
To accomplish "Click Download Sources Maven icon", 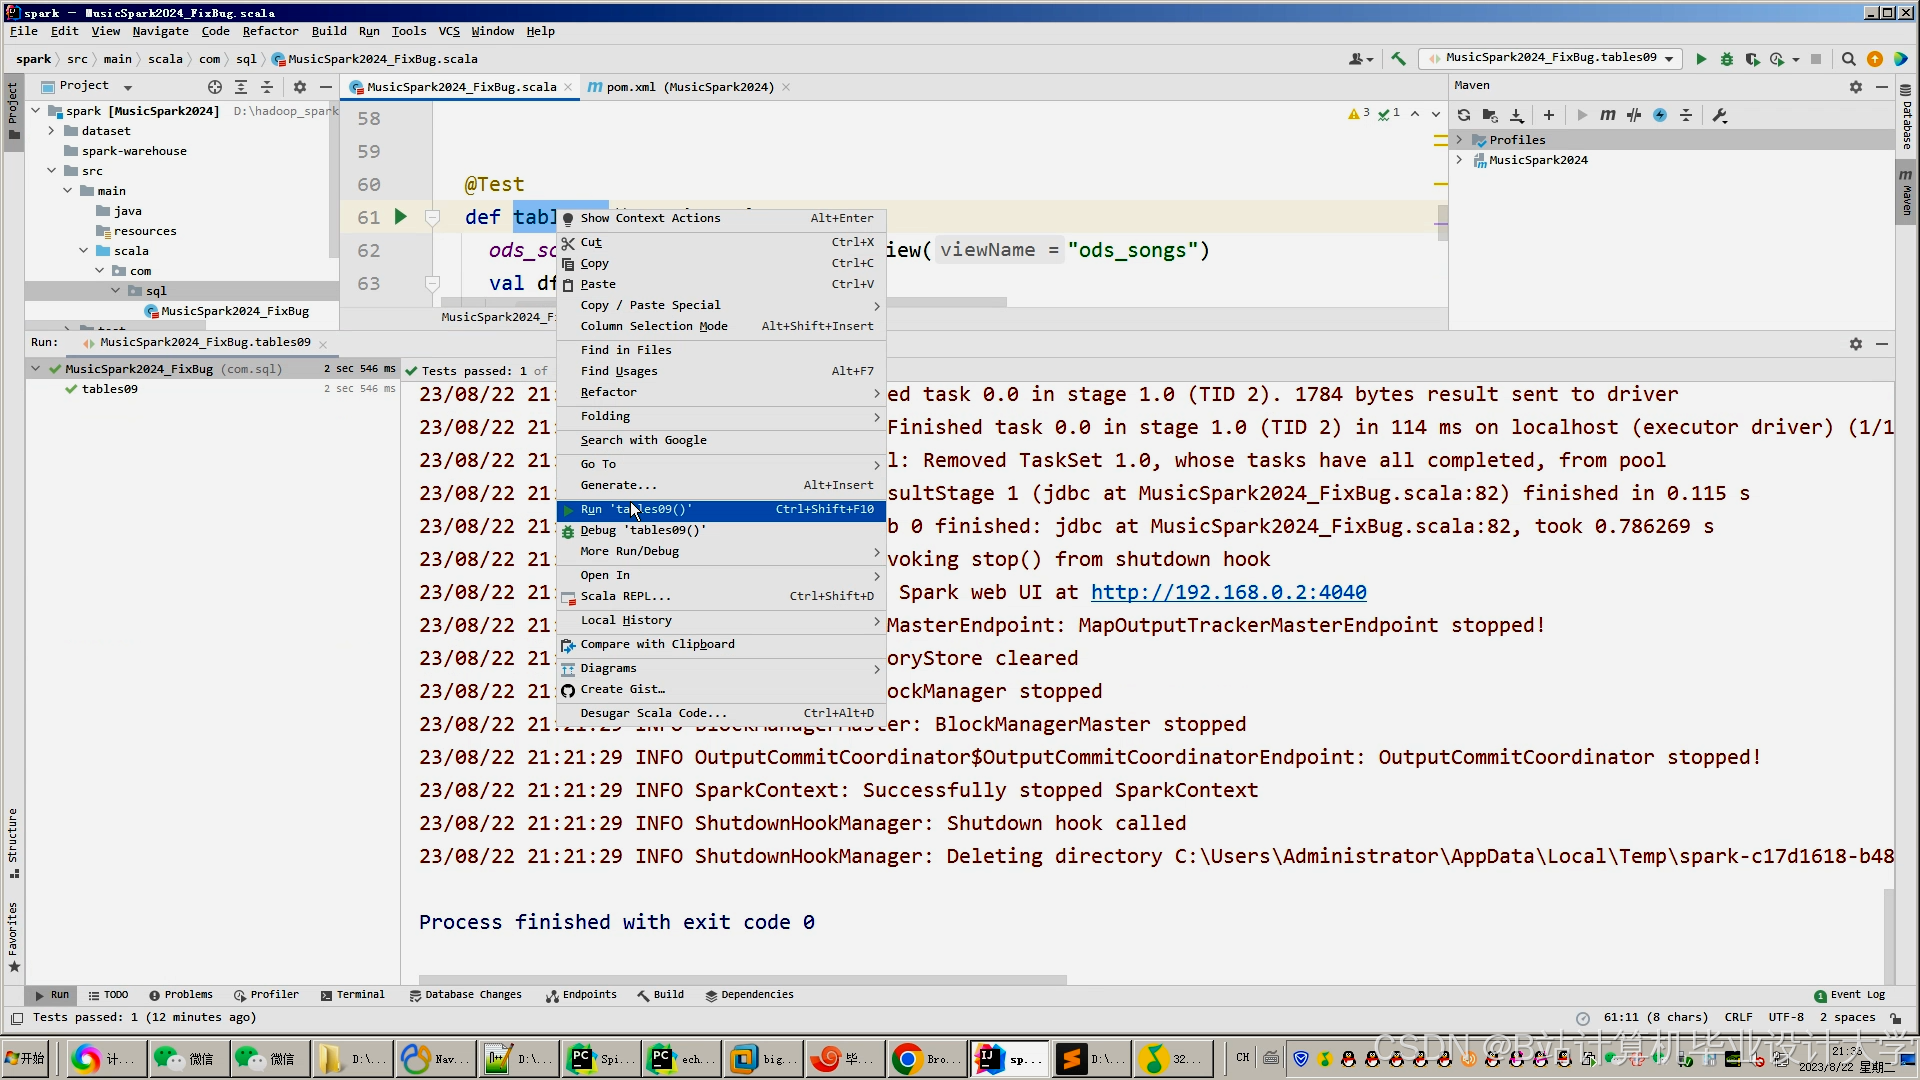I will (1516, 115).
